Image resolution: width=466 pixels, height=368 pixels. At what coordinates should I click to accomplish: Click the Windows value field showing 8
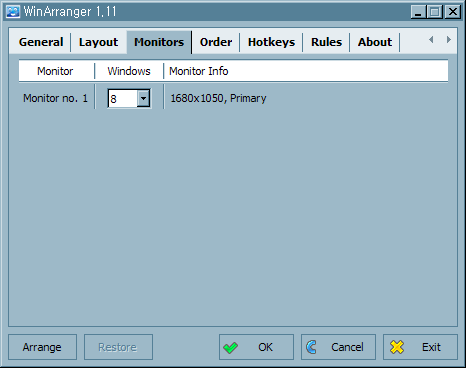(x=123, y=99)
